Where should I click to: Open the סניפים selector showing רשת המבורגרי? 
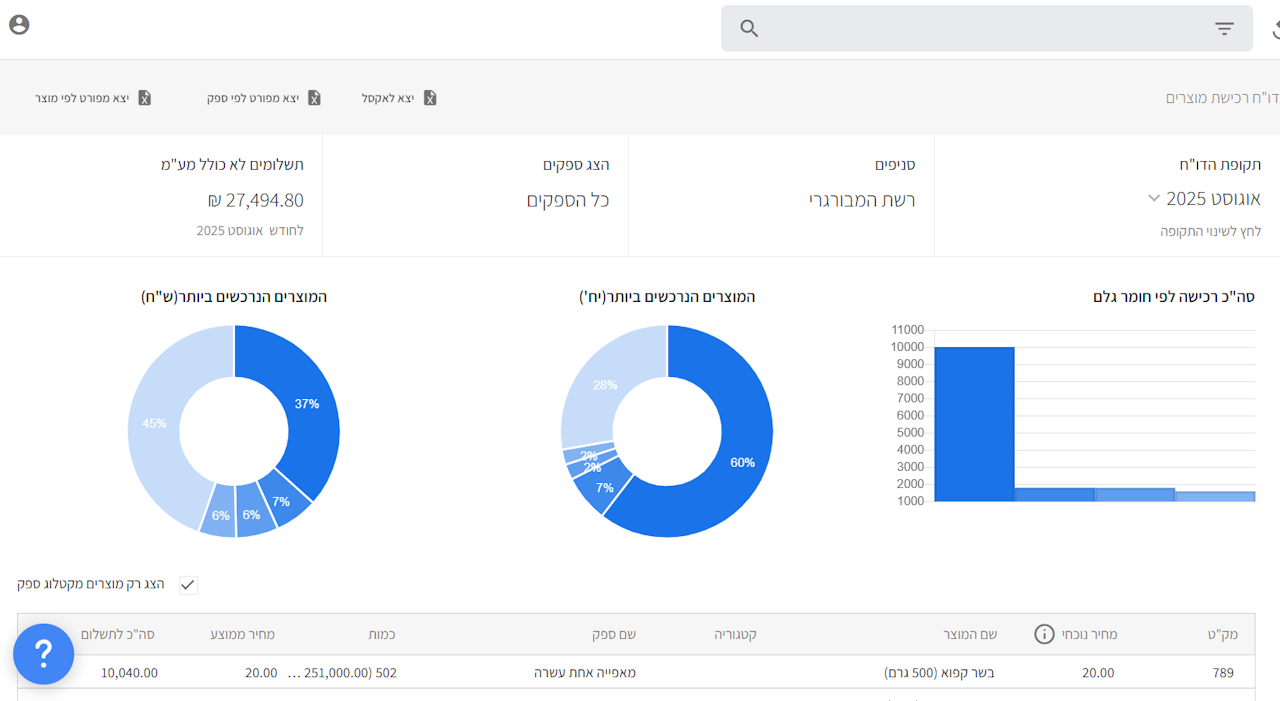click(861, 200)
